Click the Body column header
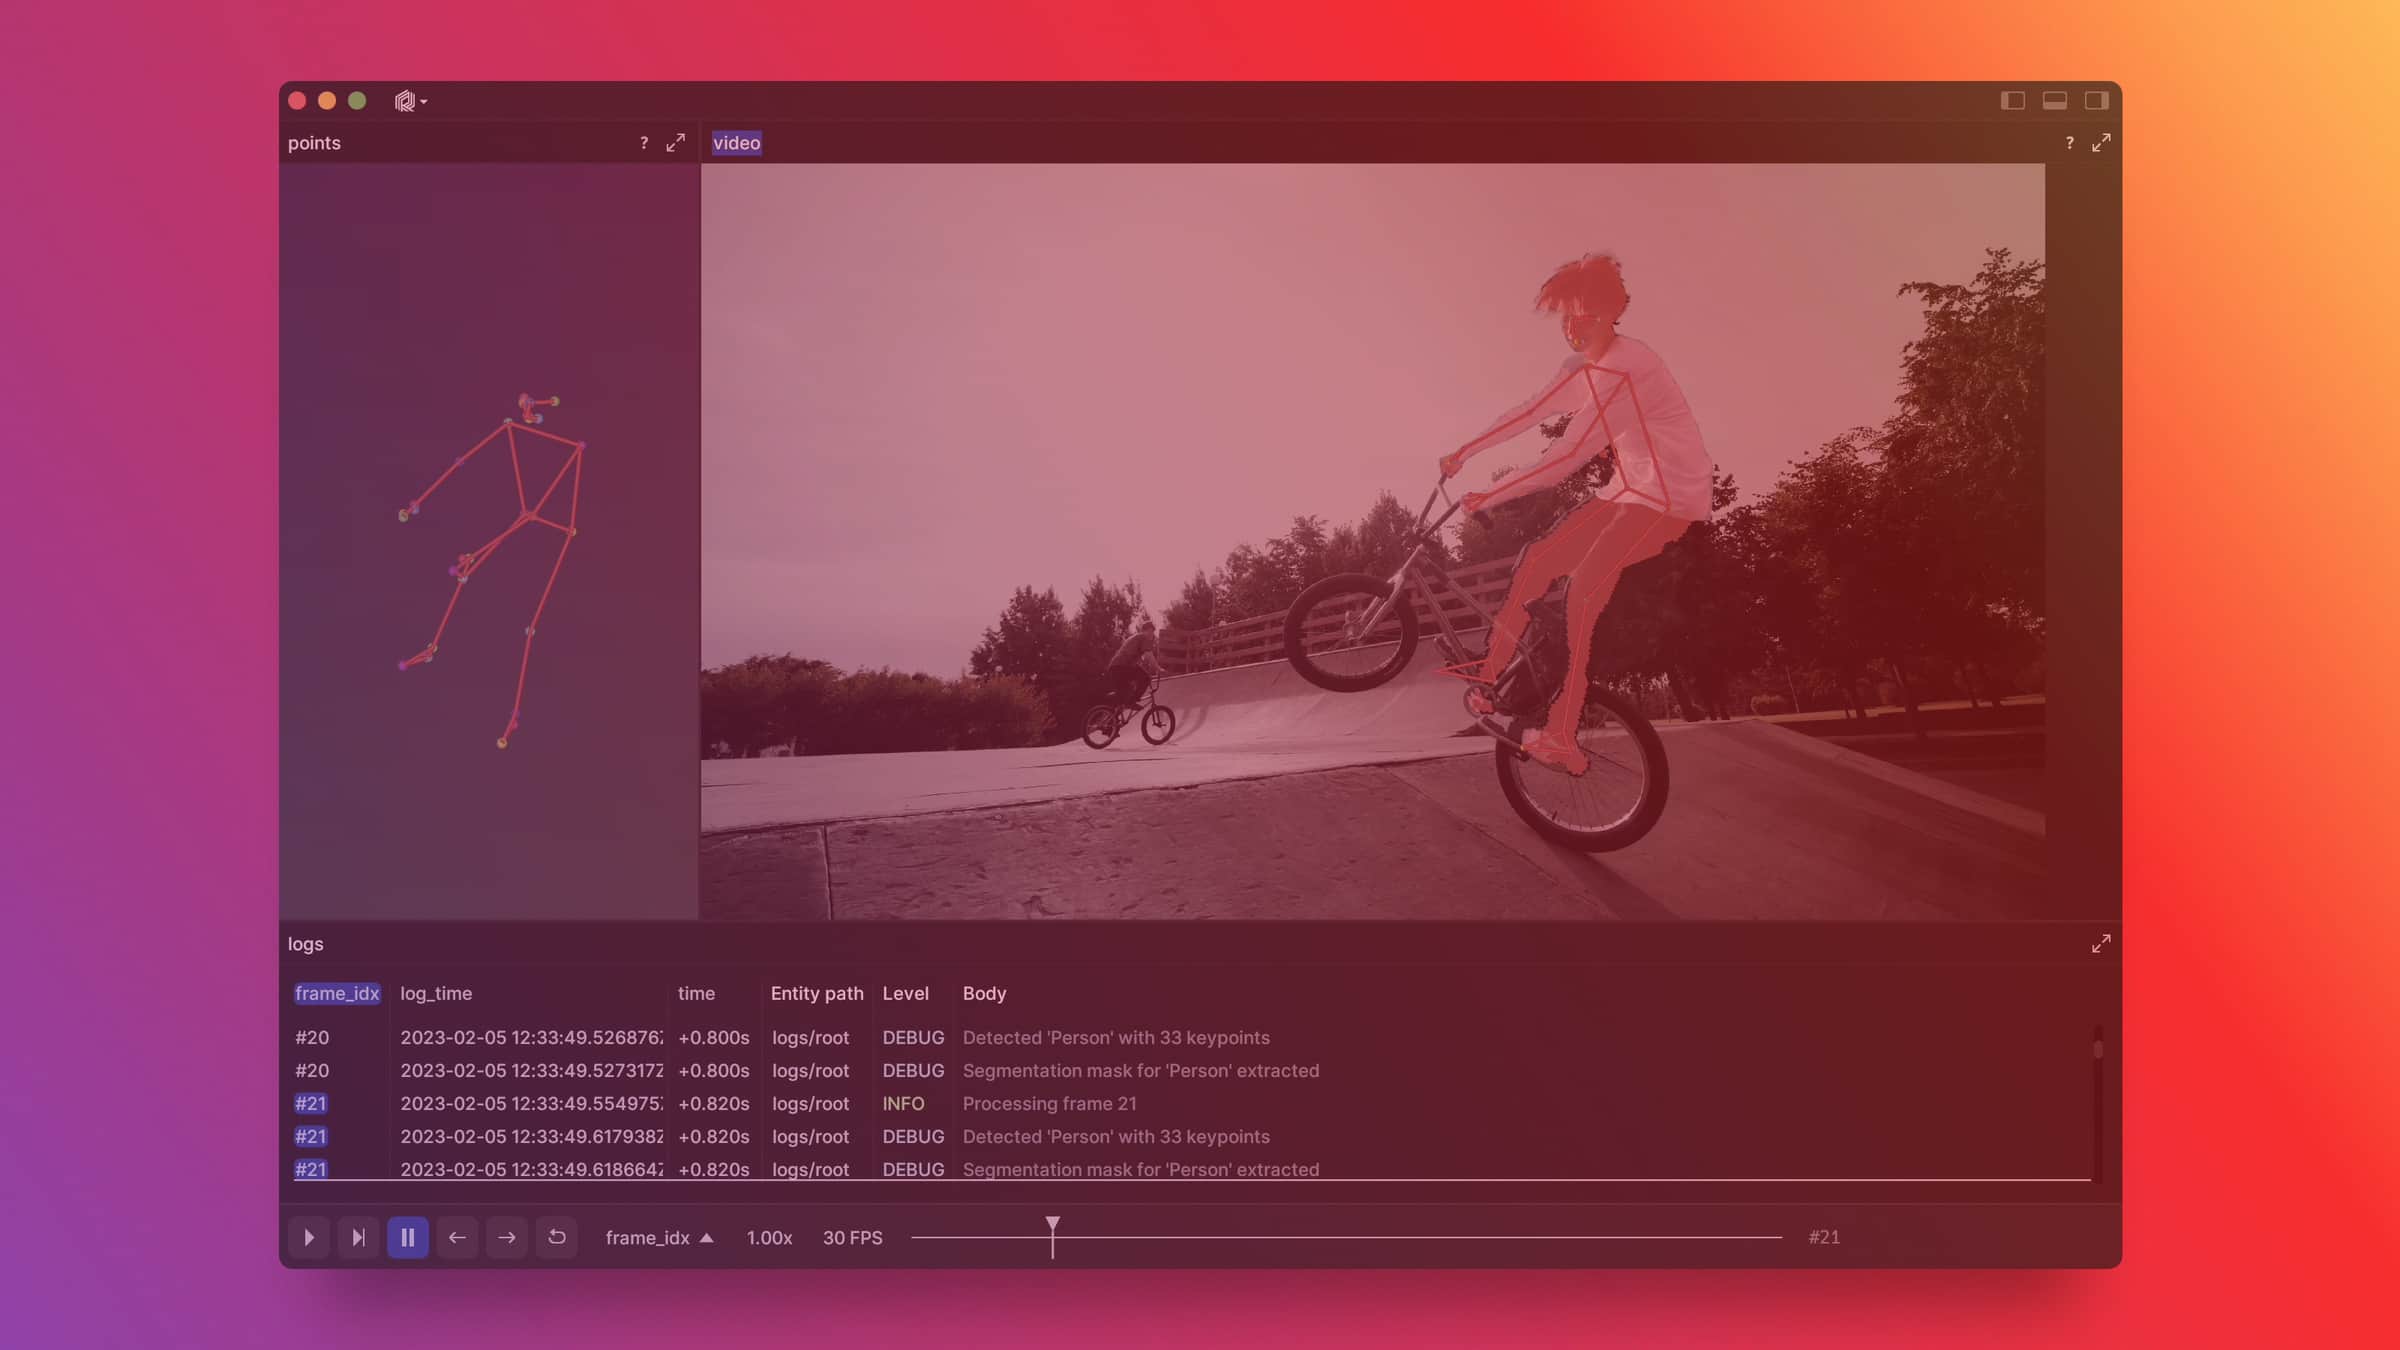Screen dimensions: 2400x1350 pos(984,993)
